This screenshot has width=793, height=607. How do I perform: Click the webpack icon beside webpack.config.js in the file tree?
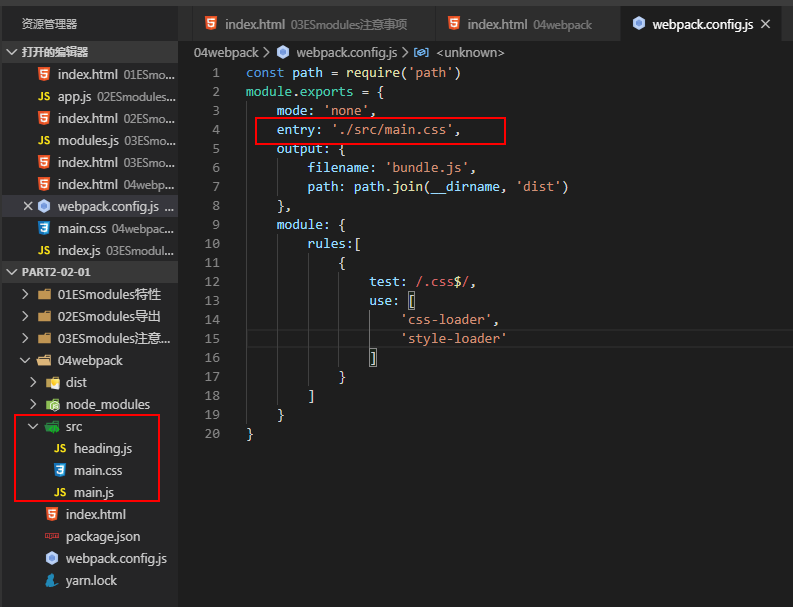click(x=52, y=558)
